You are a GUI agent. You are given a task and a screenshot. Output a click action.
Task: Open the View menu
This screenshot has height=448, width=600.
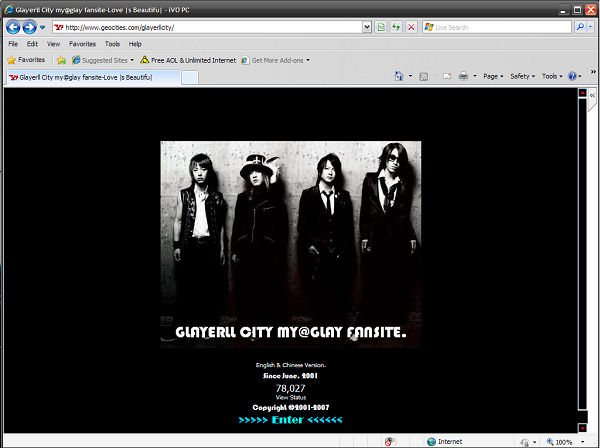coord(53,44)
